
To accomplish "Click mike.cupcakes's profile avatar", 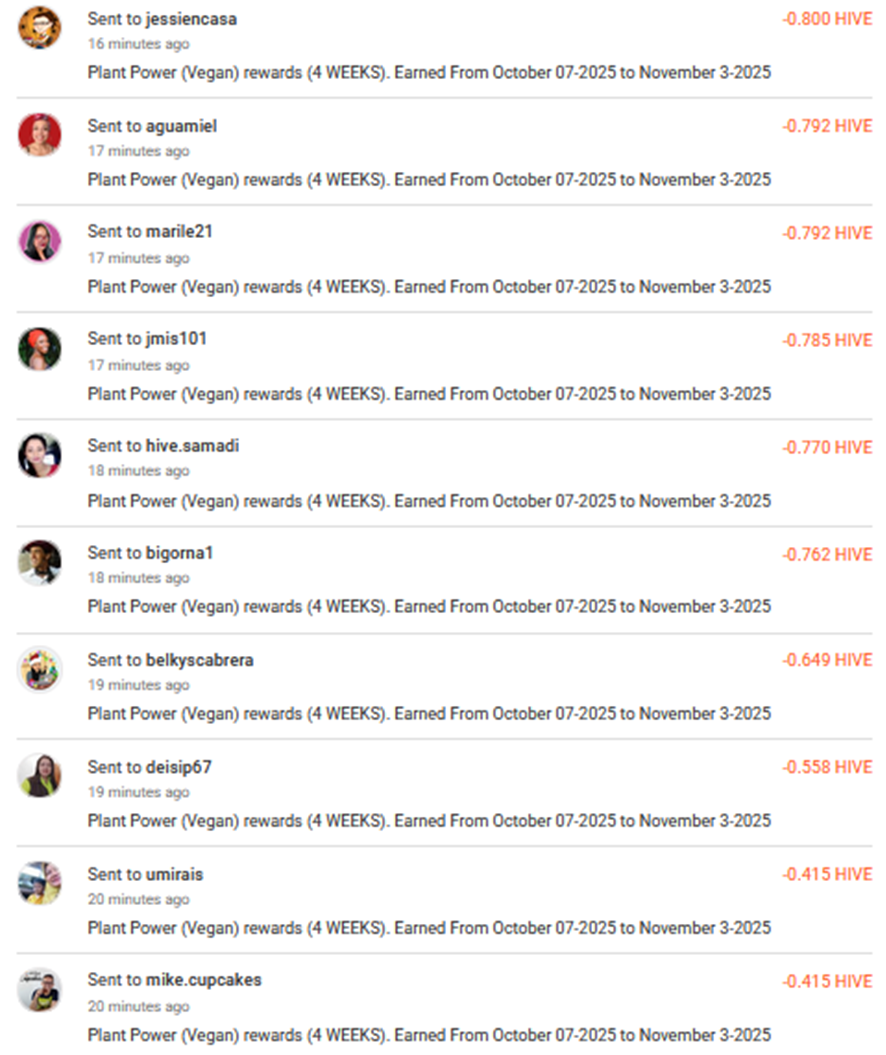I will click(x=40, y=990).
